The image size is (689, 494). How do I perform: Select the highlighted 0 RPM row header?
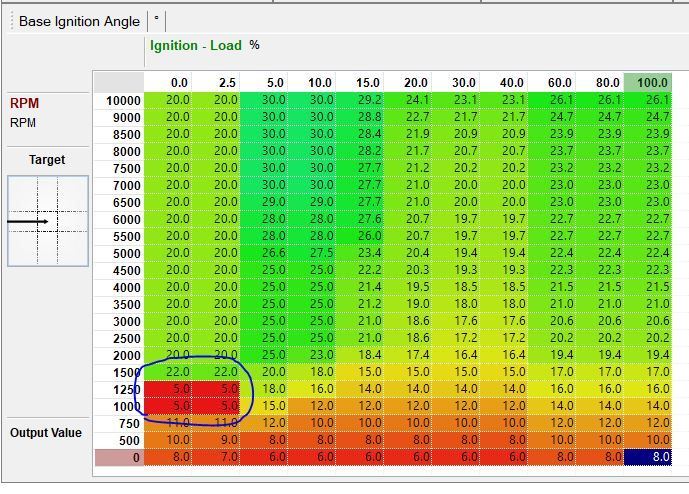[x=118, y=457]
